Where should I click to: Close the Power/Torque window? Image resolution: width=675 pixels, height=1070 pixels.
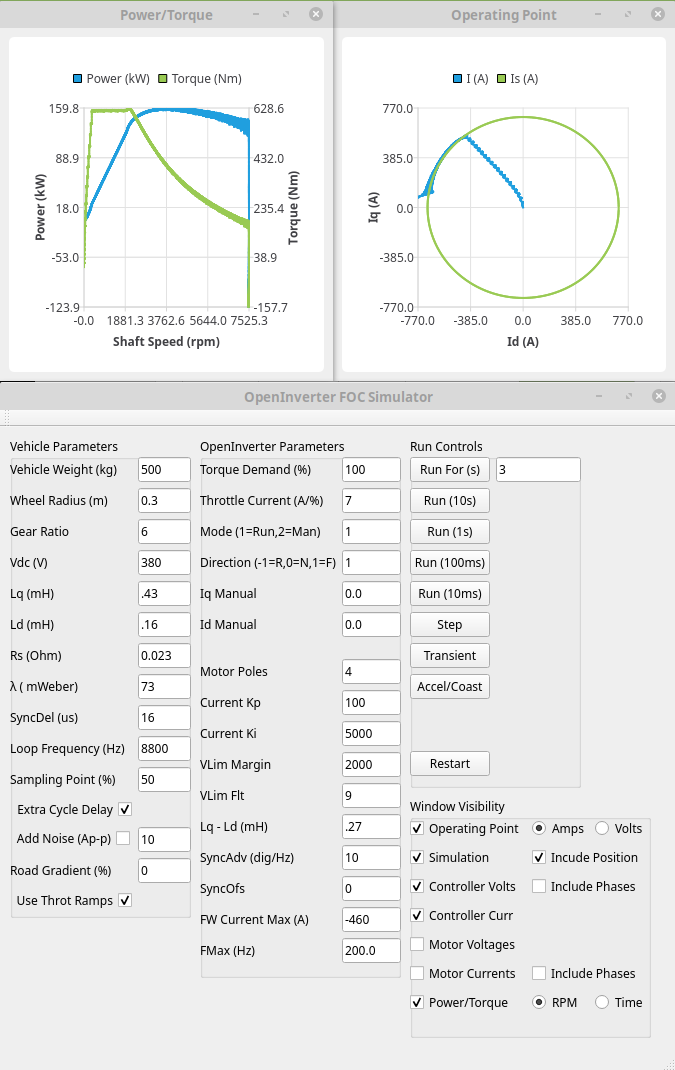coord(316,14)
